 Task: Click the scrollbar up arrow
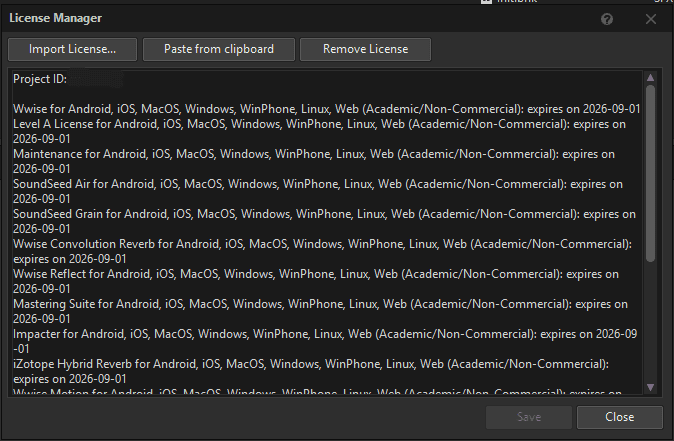(x=650, y=78)
